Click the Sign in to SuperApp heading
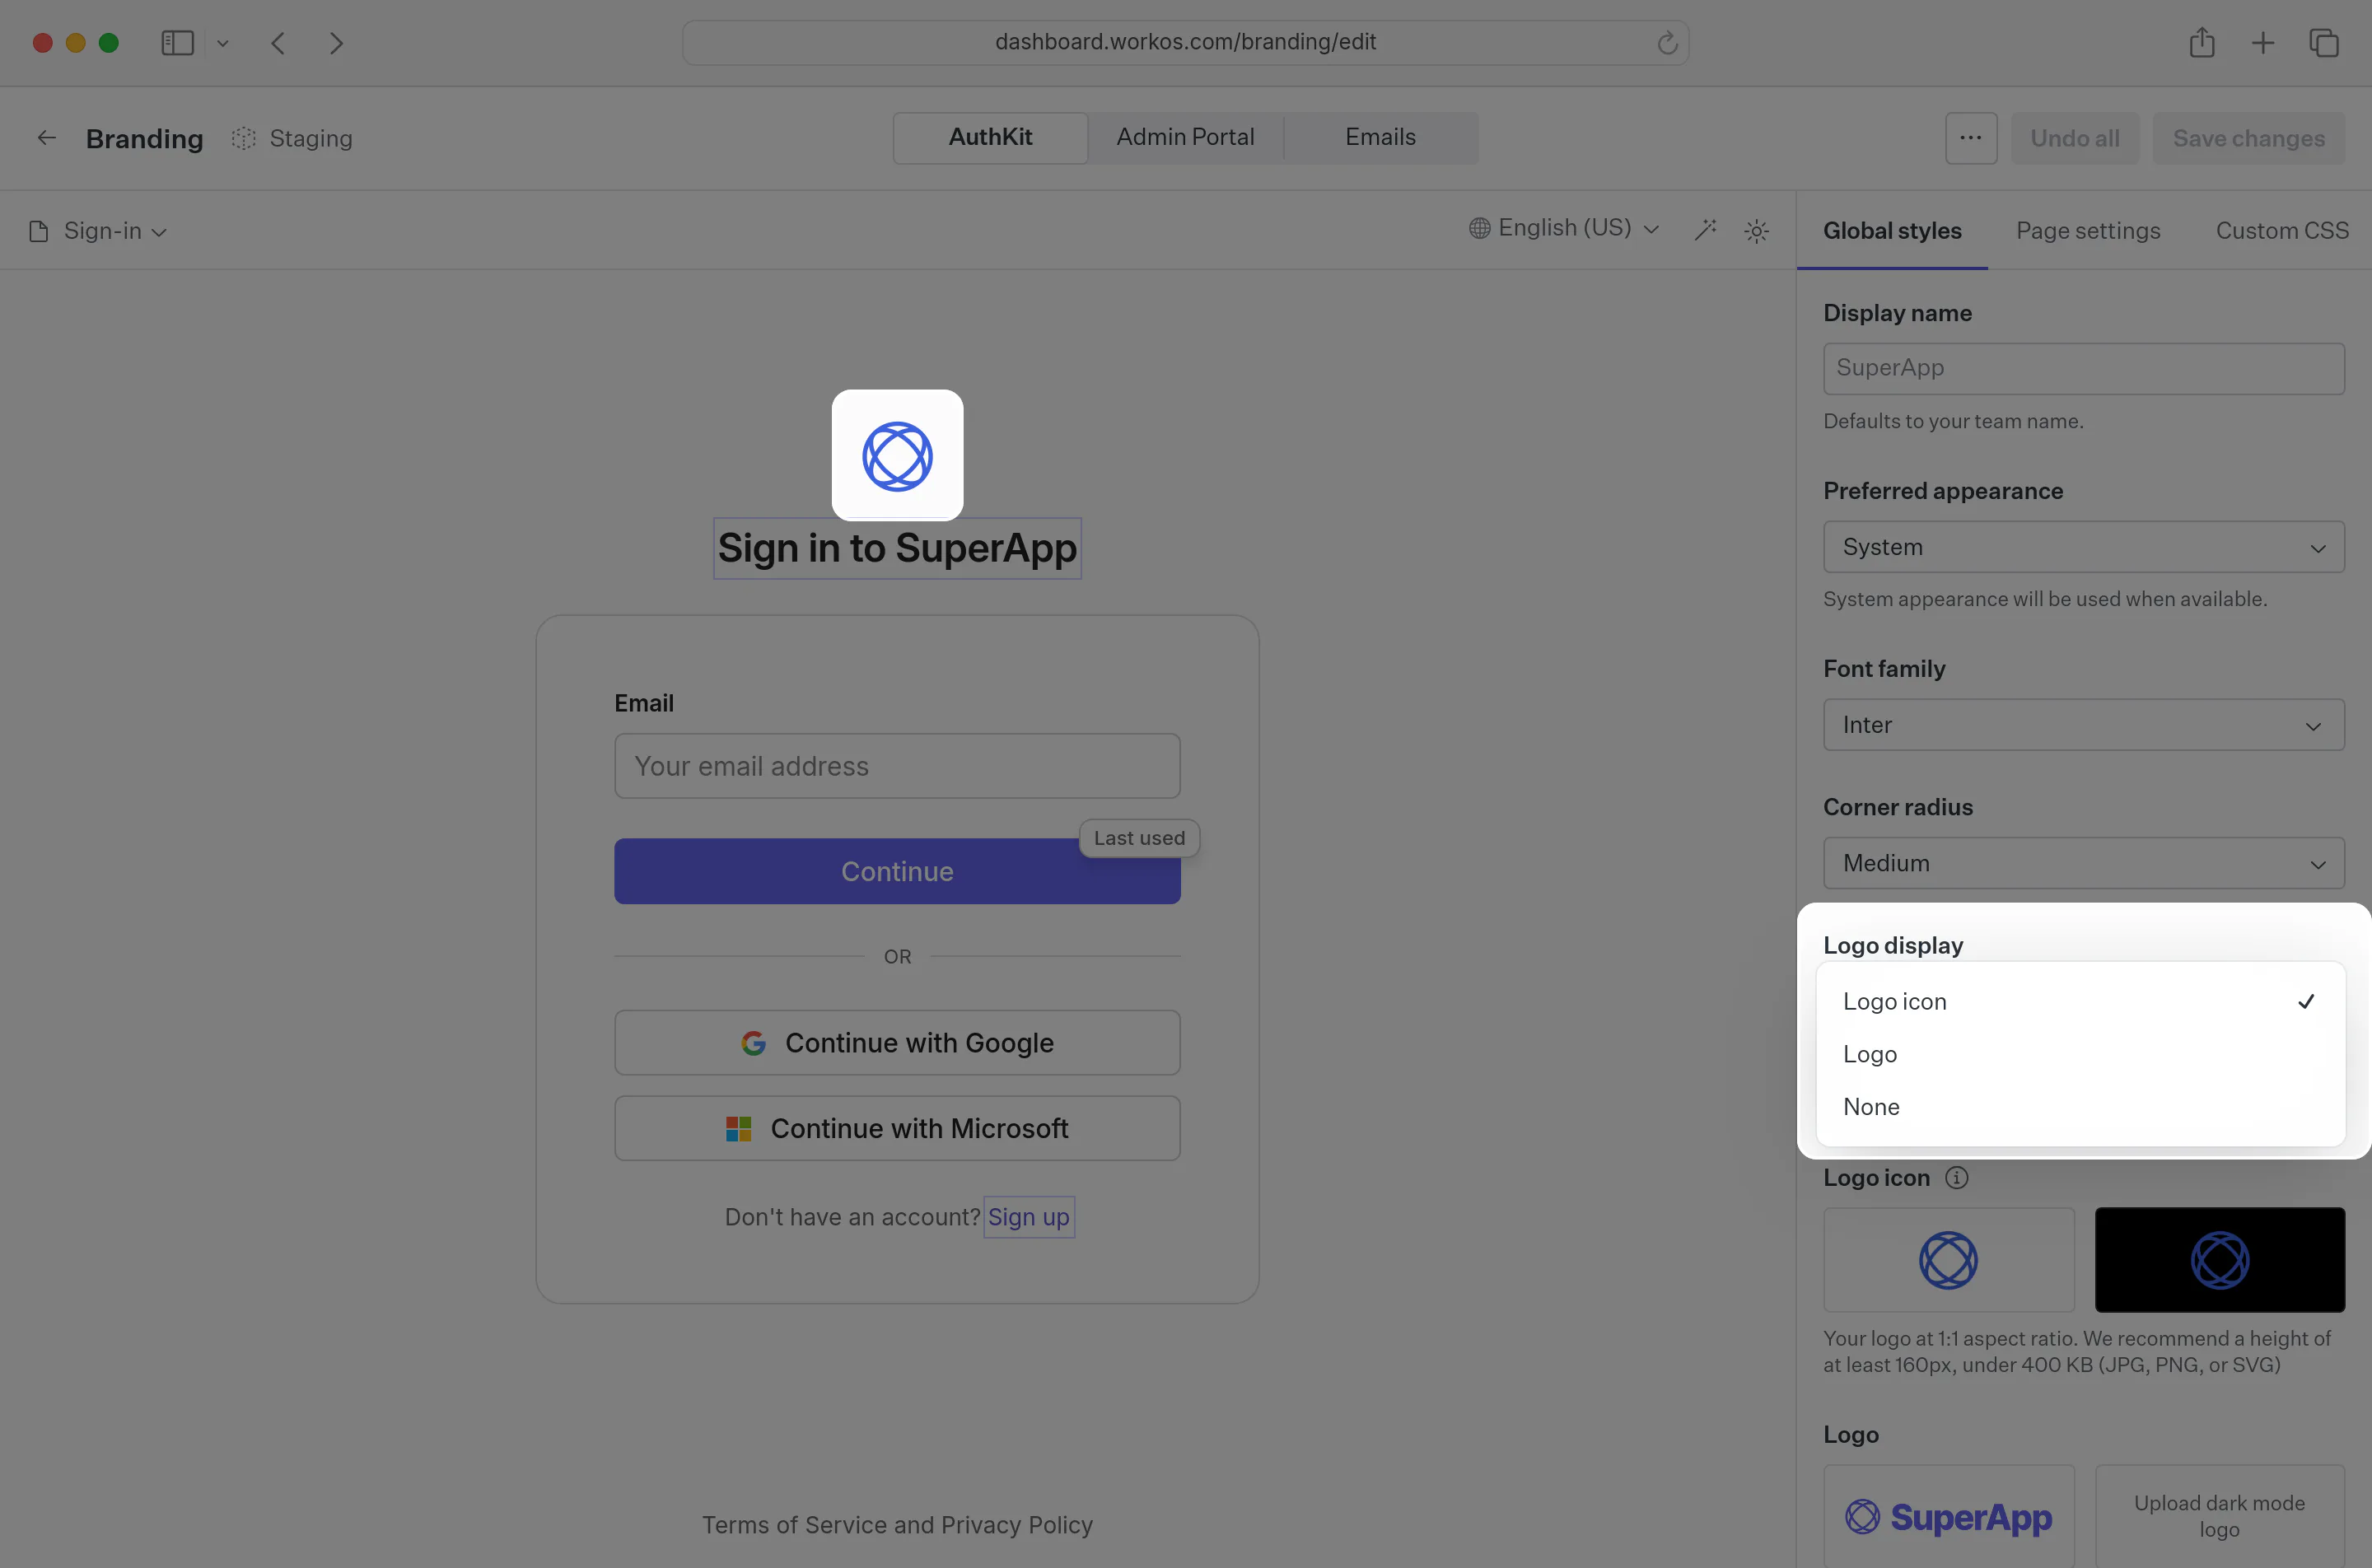 (897, 548)
